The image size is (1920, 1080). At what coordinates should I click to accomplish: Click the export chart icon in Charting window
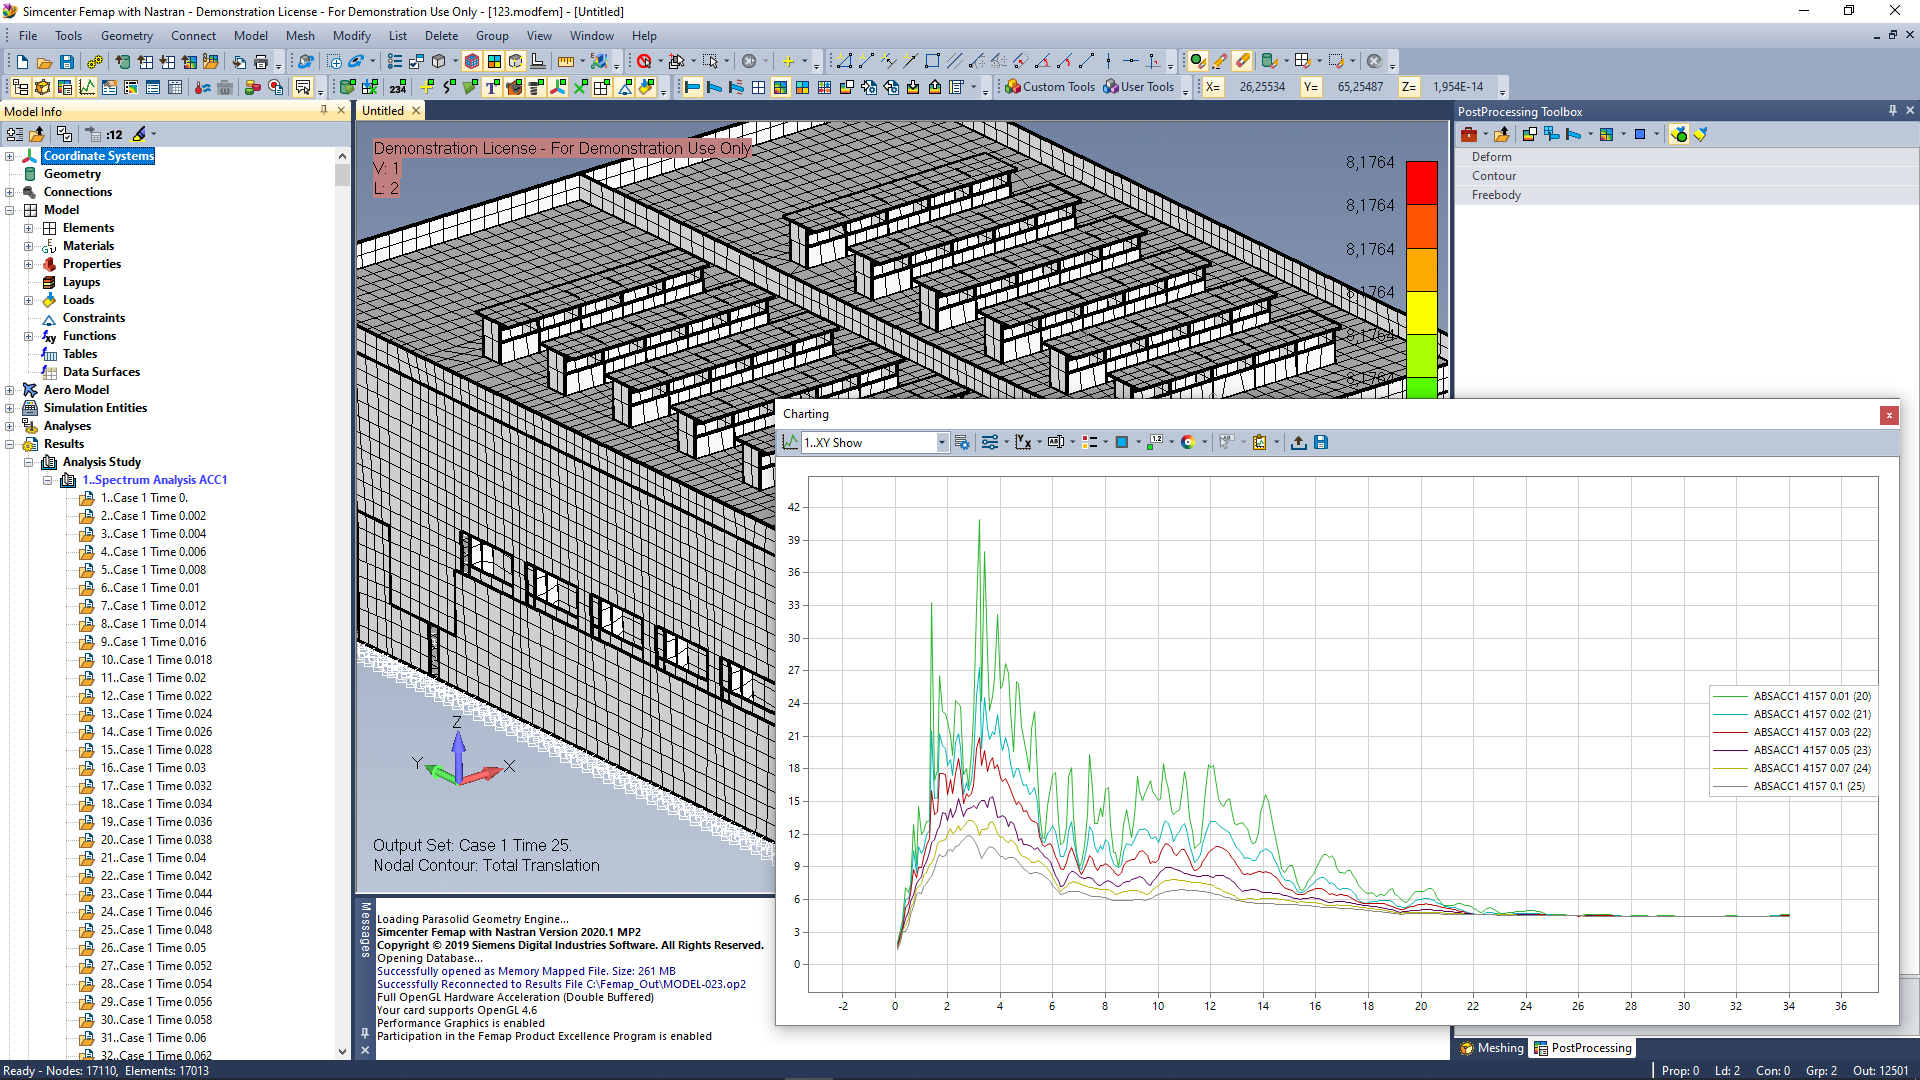pos(1298,442)
